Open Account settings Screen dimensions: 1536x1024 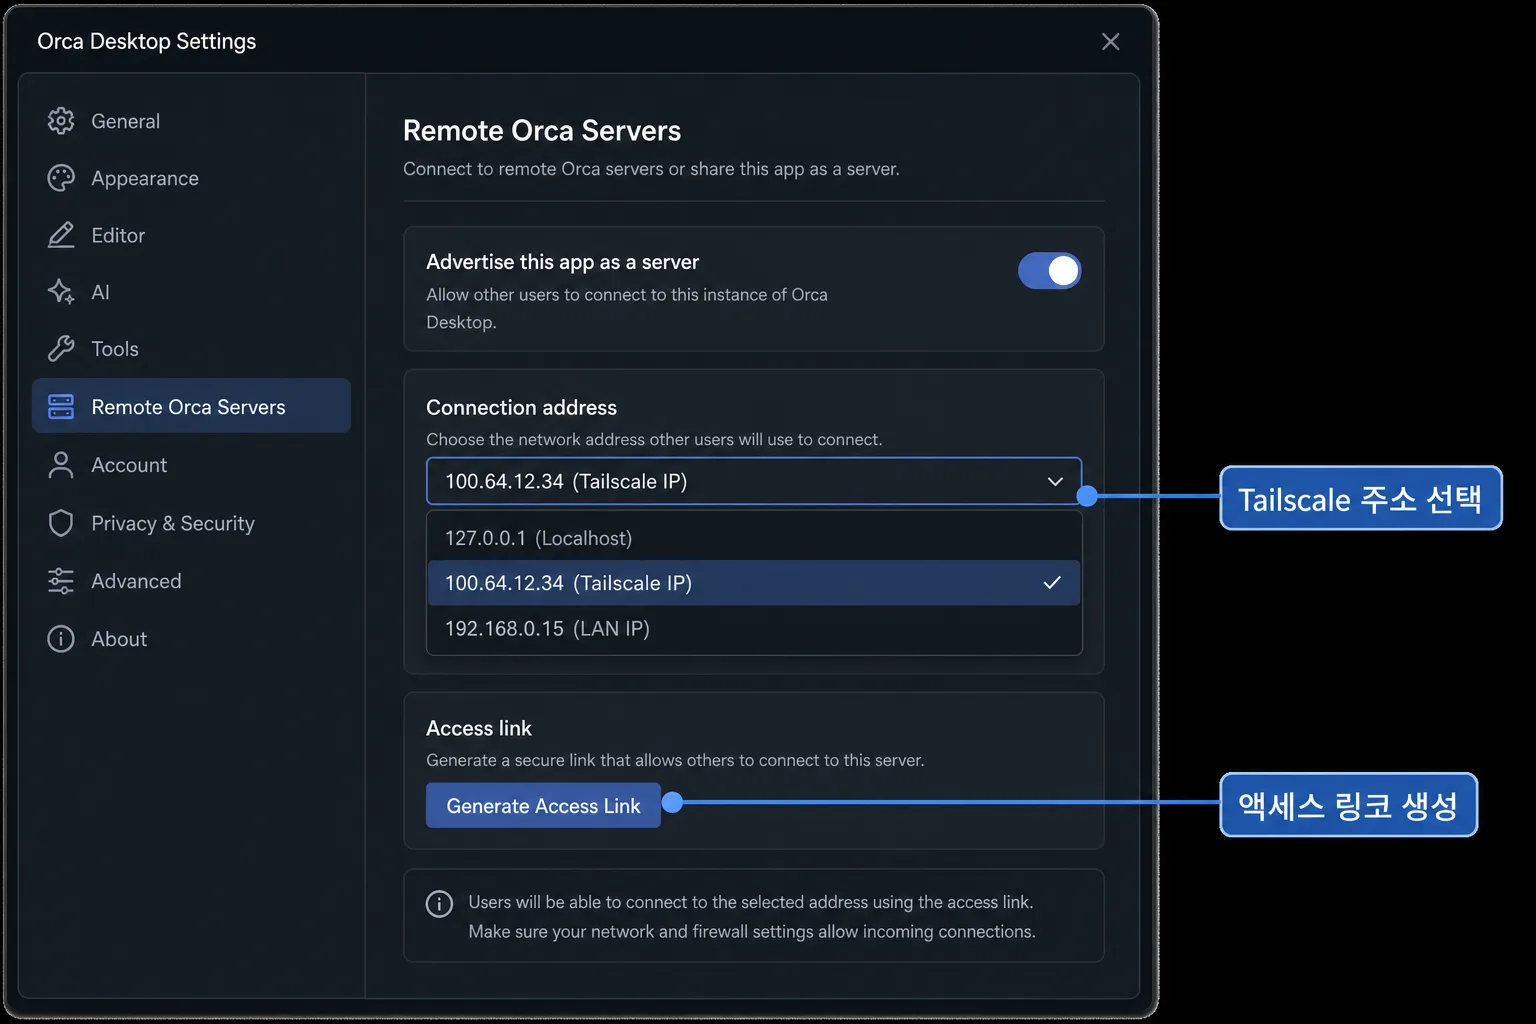tap(191, 465)
